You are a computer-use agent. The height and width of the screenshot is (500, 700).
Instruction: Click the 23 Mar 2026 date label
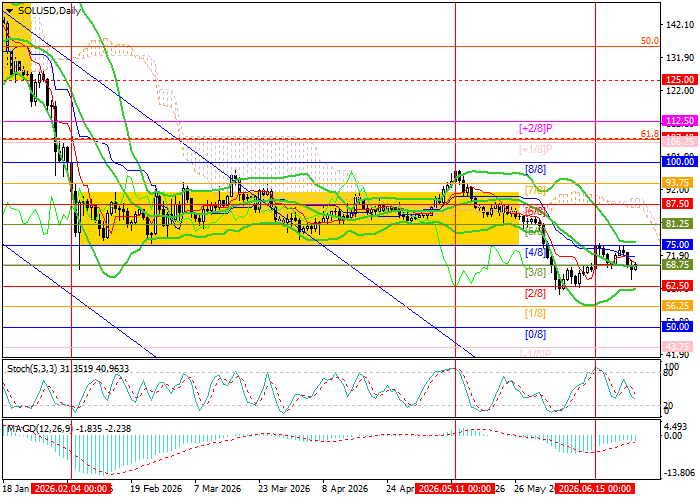(x=284, y=489)
